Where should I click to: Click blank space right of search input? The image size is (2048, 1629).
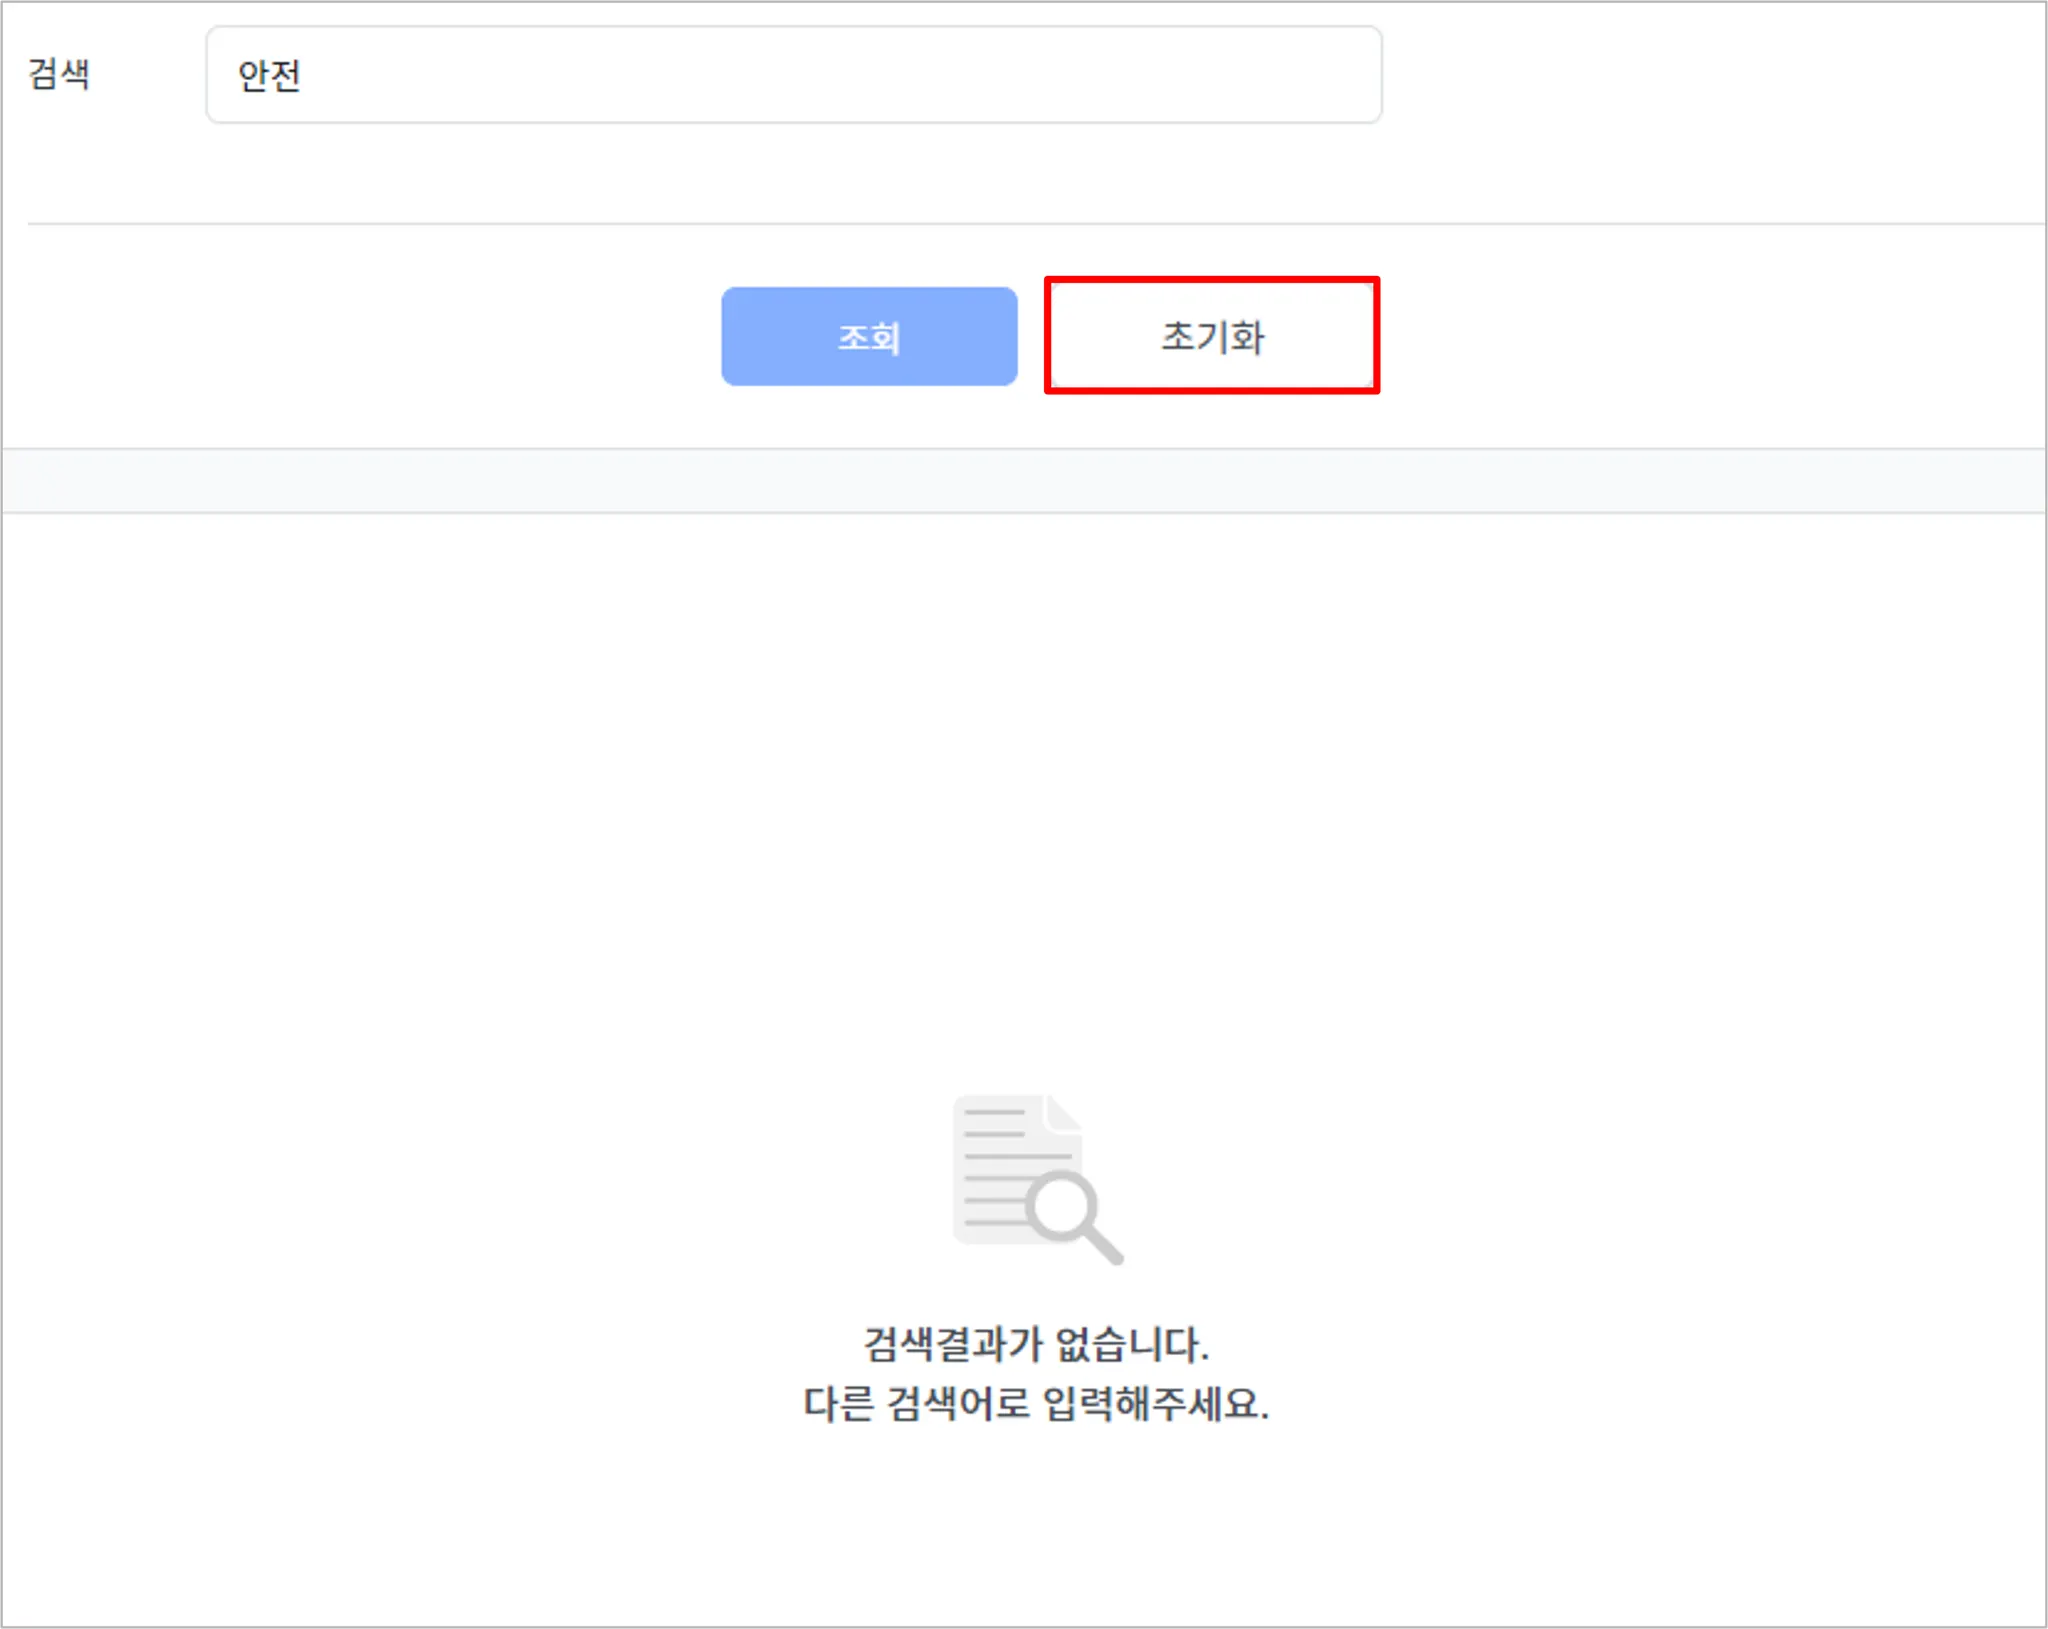point(1700,75)
